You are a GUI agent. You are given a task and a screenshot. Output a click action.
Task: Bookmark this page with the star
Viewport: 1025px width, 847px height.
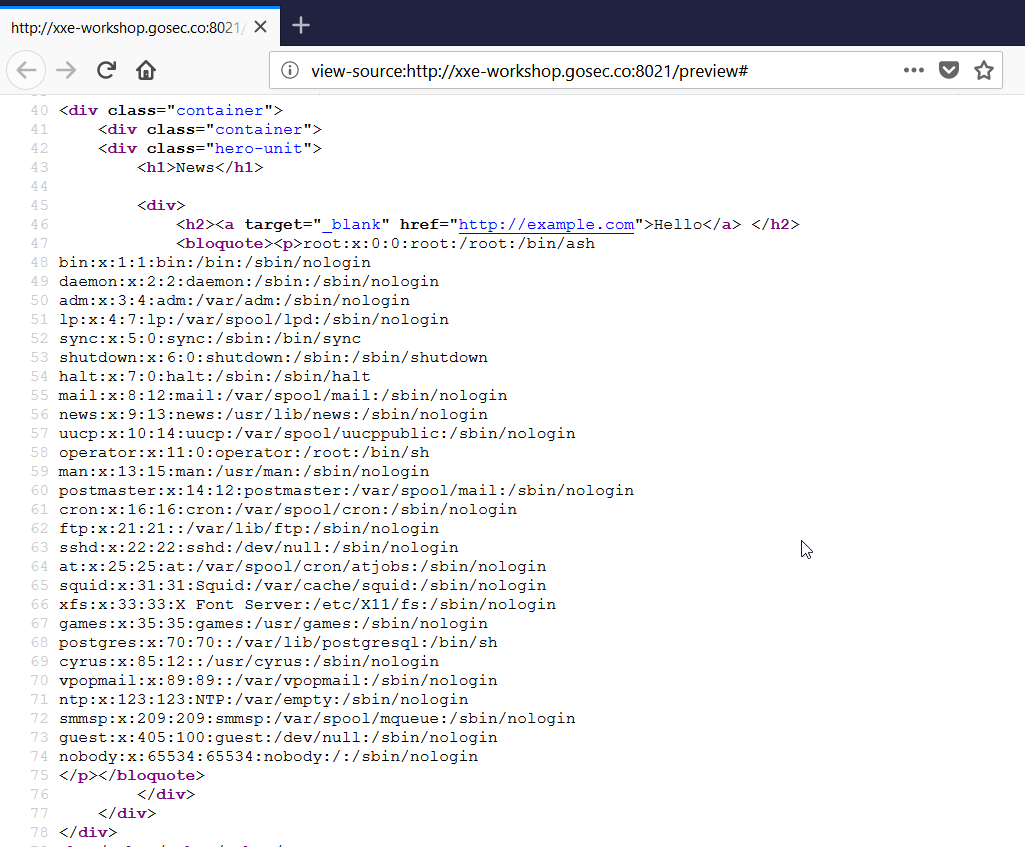coord(984,70)
